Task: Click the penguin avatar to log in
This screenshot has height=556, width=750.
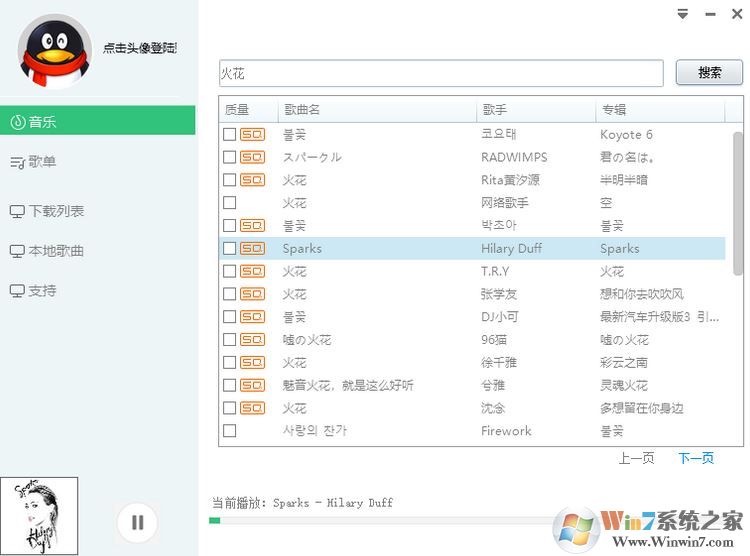Action: pyautogui.click(x=54, y=50)
